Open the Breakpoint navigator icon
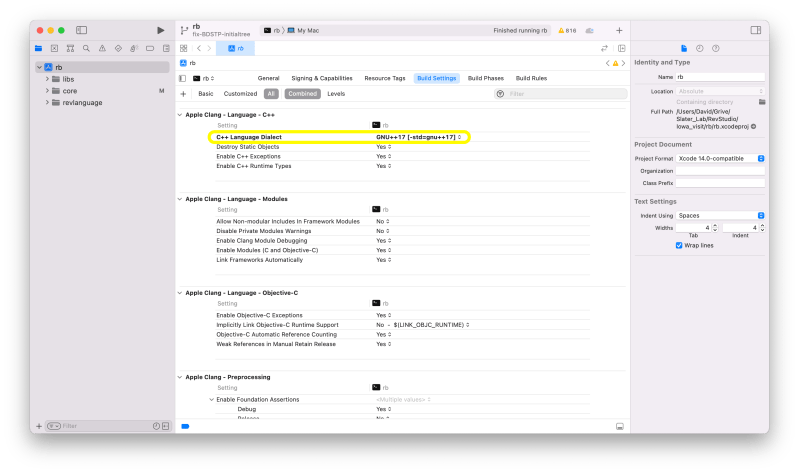The height and width of the screenshot is (473, 799). pos(150,48)
